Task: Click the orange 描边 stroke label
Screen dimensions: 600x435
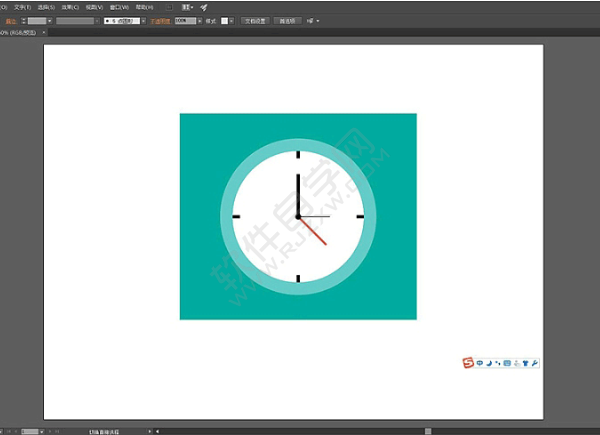Action: tap(11, 21)
